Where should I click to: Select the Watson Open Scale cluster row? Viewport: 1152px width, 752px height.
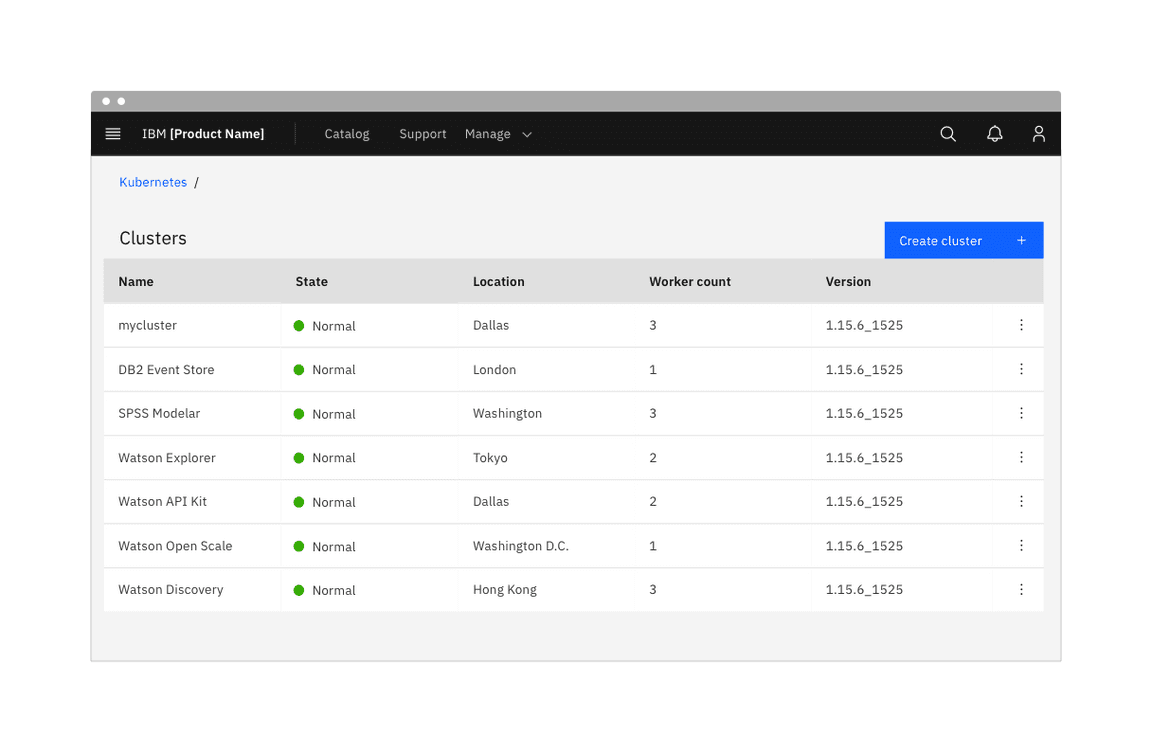point(175,546)
